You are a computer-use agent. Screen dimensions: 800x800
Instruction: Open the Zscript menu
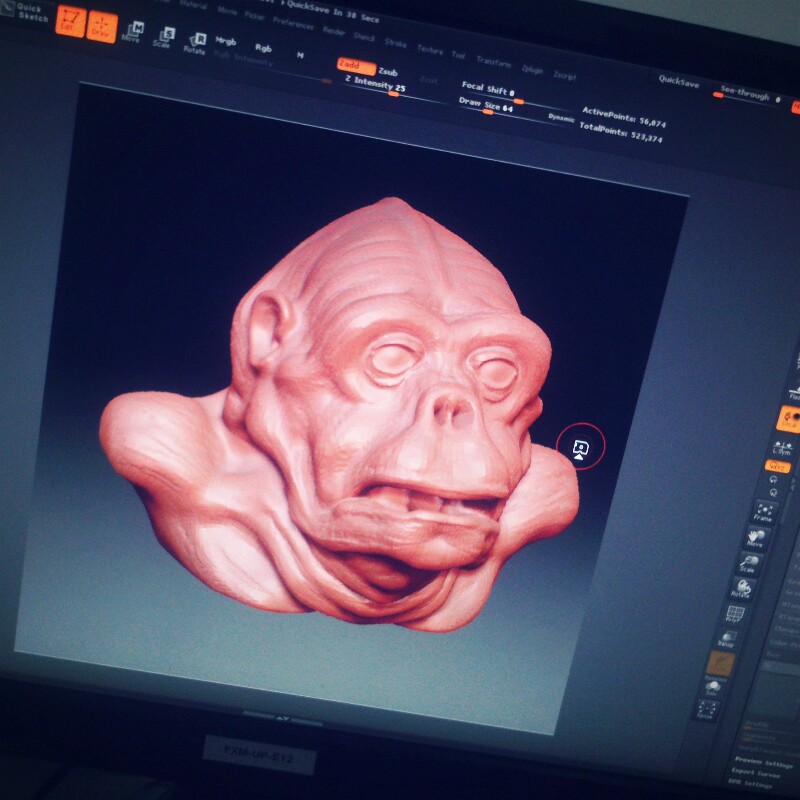pyautogui.click(x=564, y=75)
